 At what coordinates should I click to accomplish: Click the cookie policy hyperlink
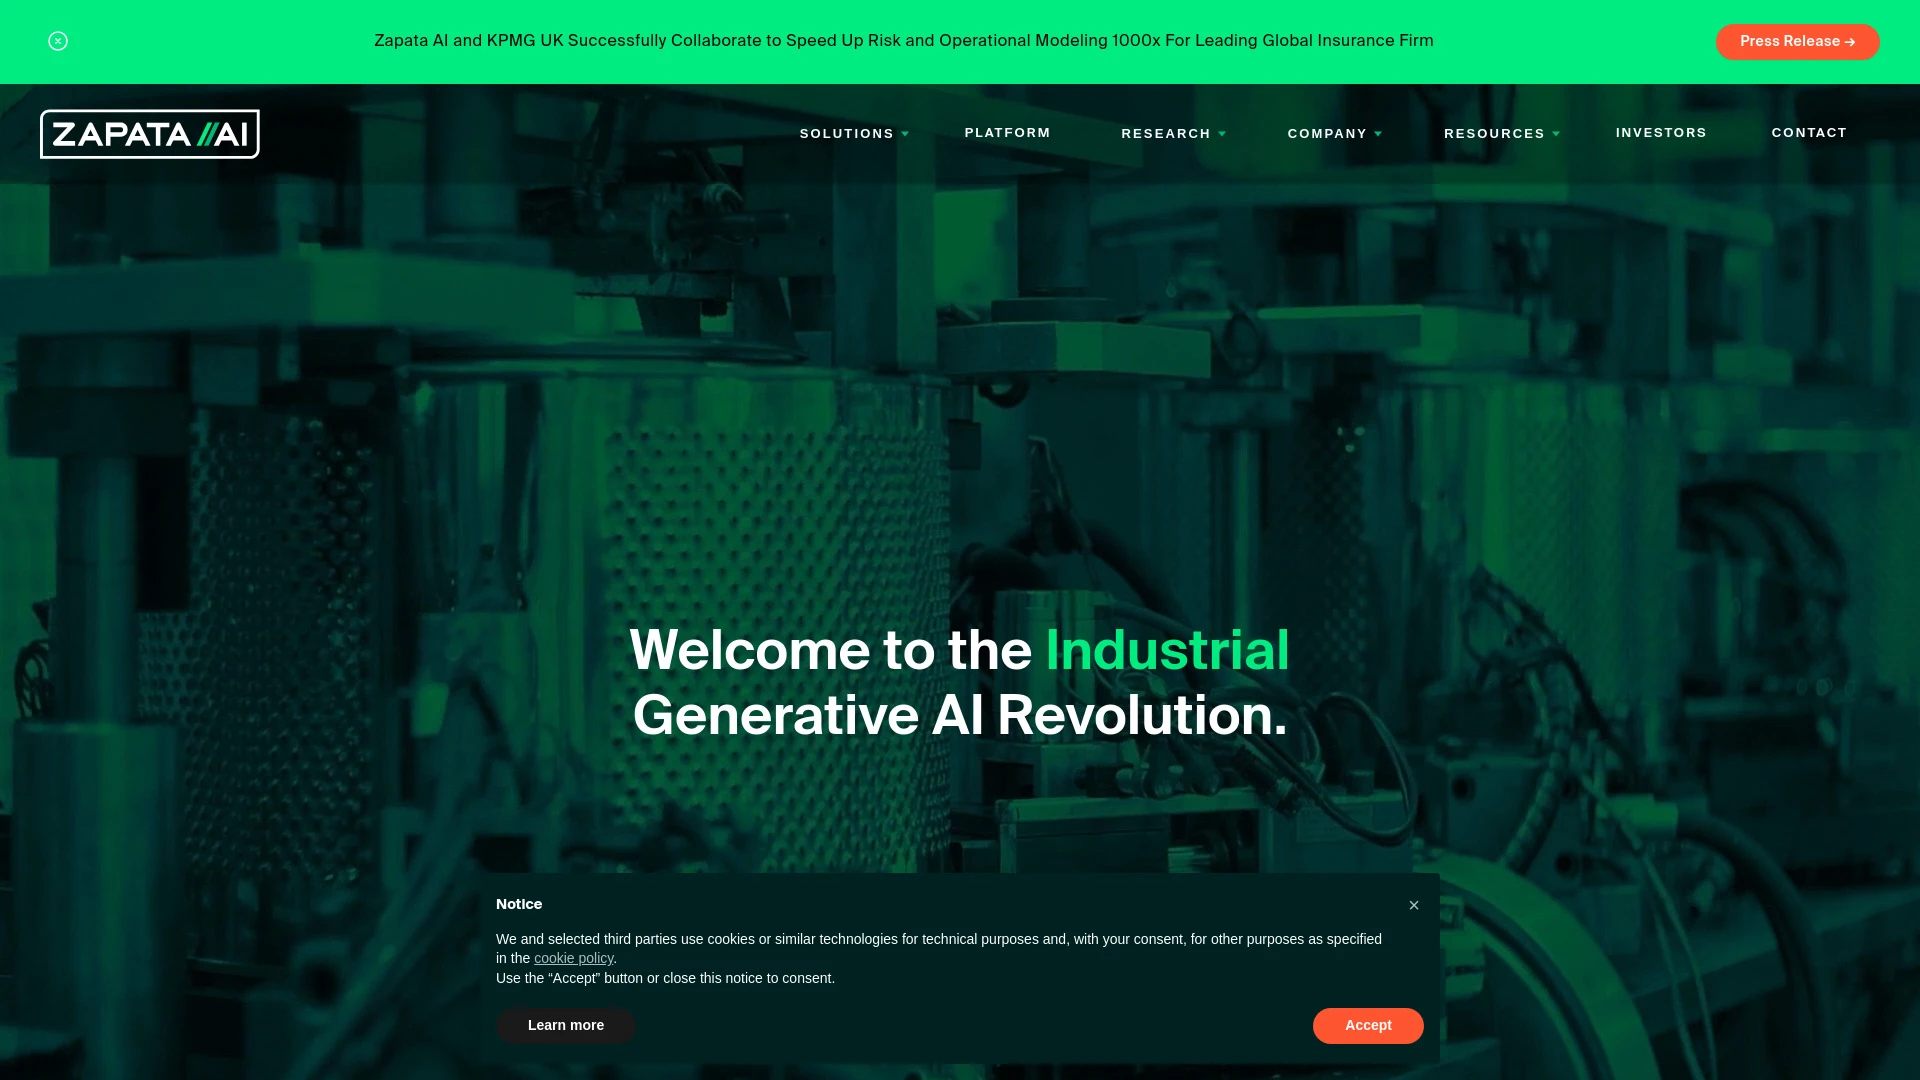[574, 959]
